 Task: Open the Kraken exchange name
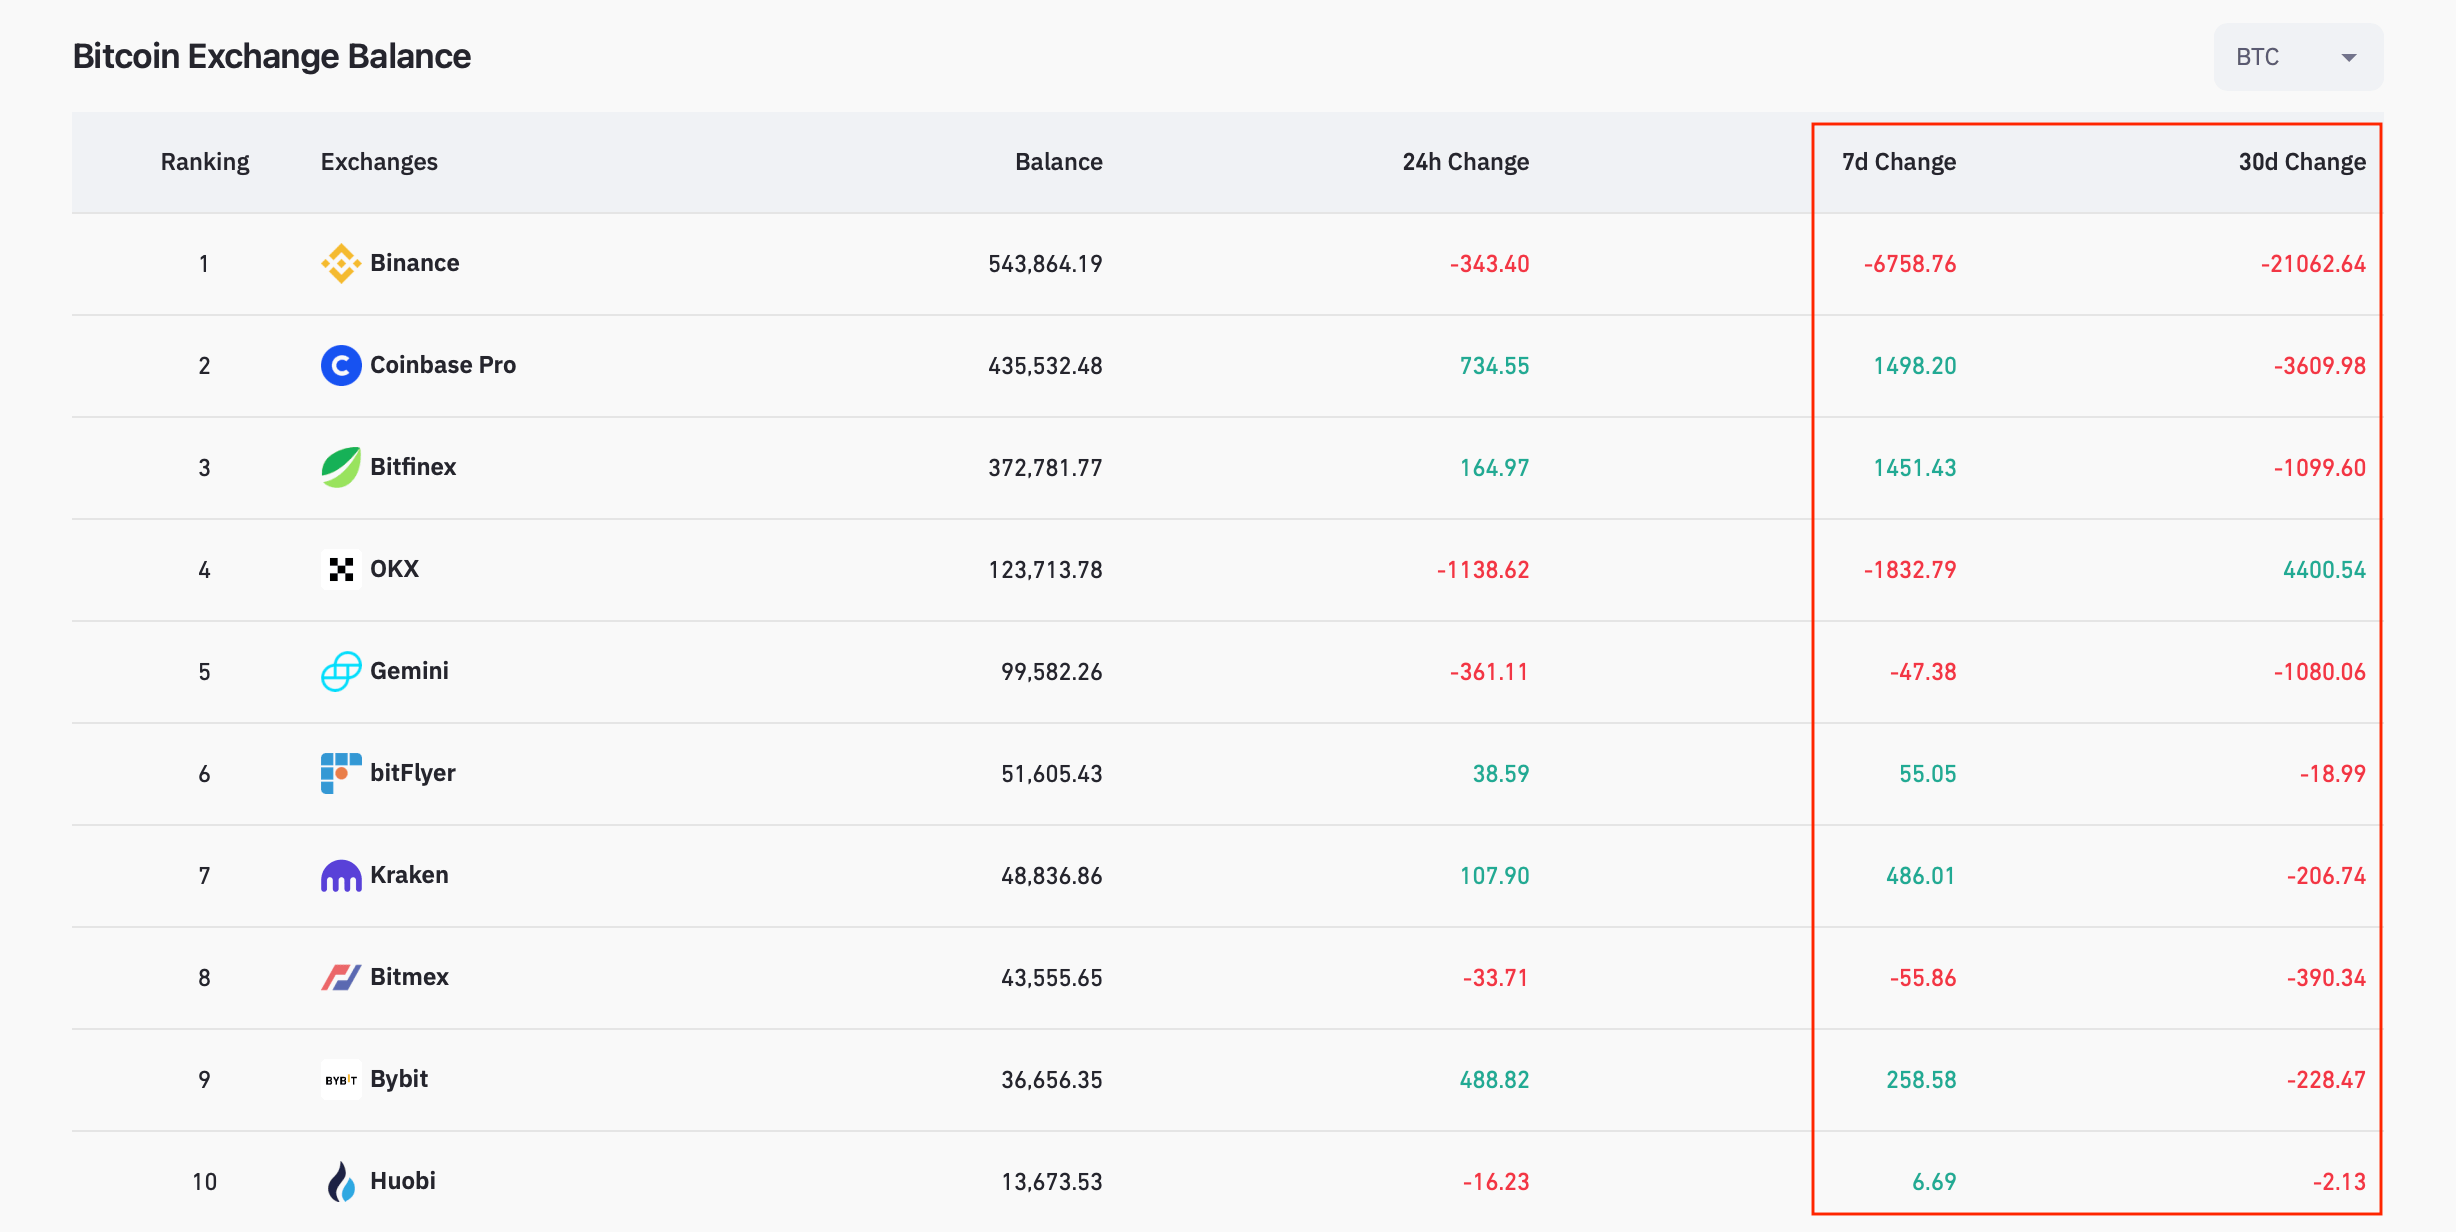409,875
